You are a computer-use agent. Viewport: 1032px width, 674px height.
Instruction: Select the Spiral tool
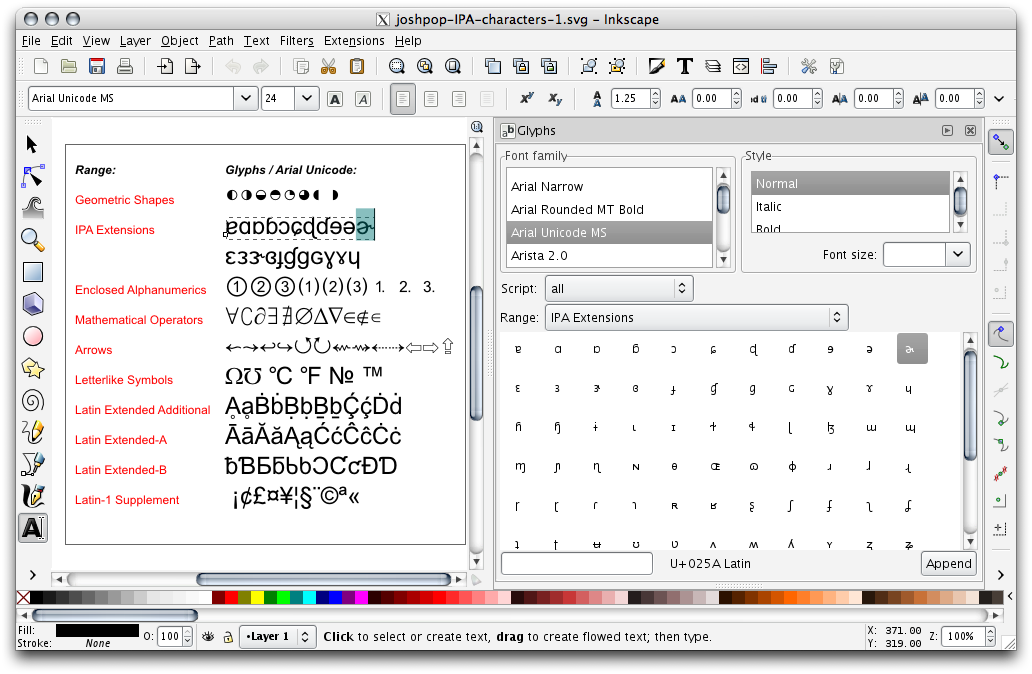coord(31,400)
